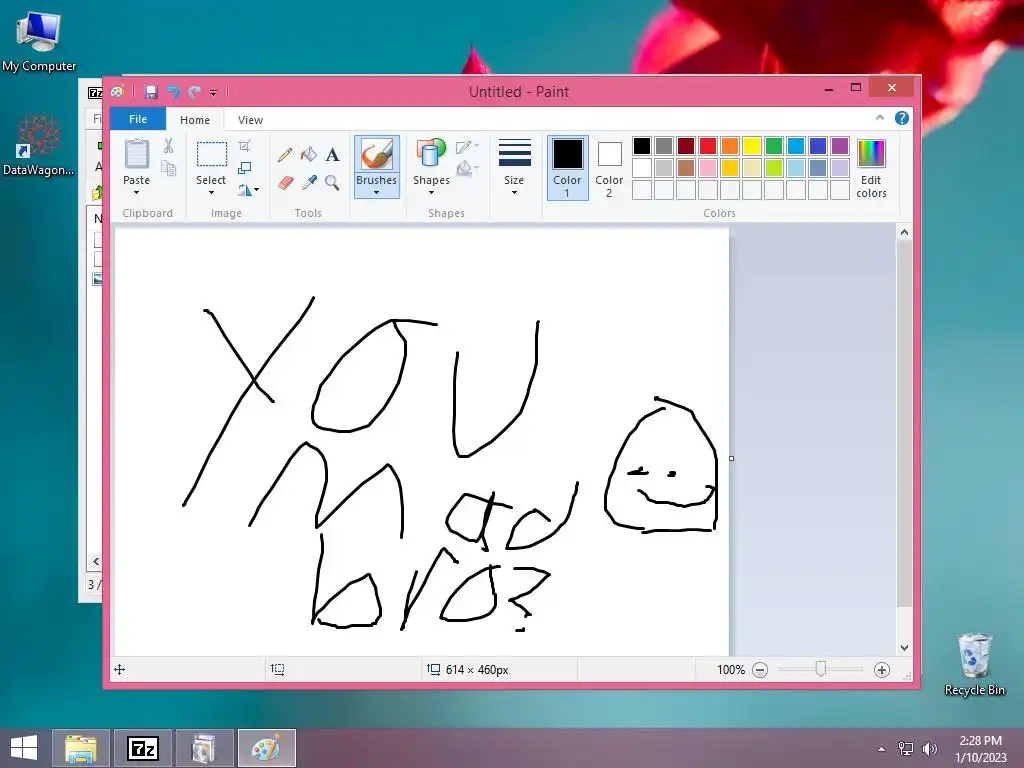1024x768 pixels.
Task: Expand the Shapes dropdown arrow
Action: pyautogui.click(x=431, y=193)
